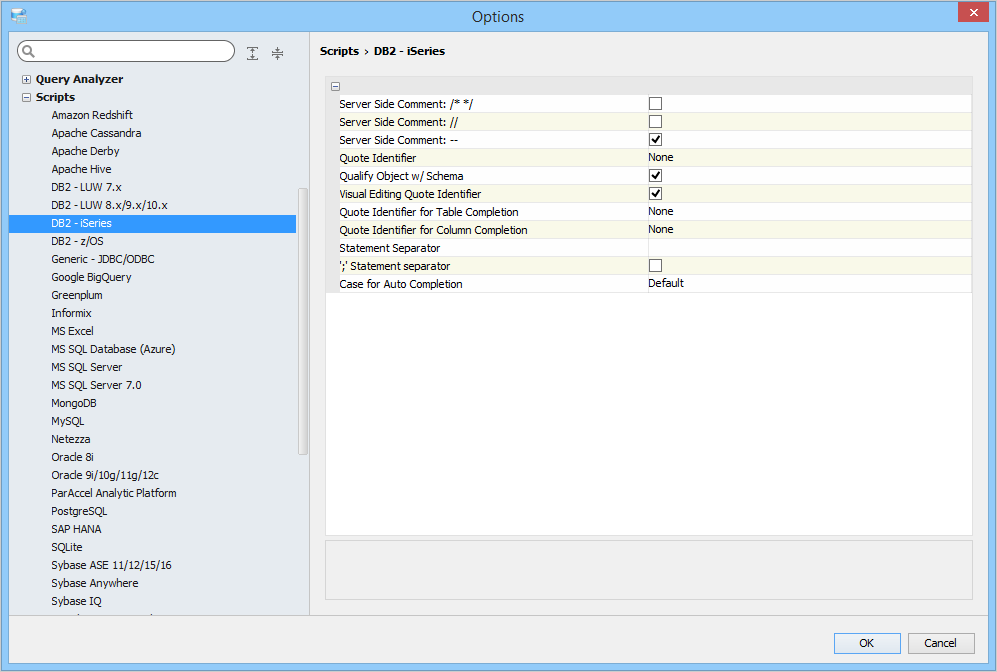Uncheck Server Side Comment -- checkbox

655,139
